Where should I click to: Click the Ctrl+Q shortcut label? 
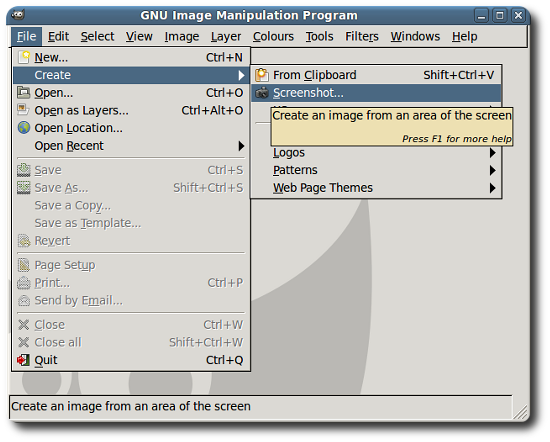(x=224, y=360)
